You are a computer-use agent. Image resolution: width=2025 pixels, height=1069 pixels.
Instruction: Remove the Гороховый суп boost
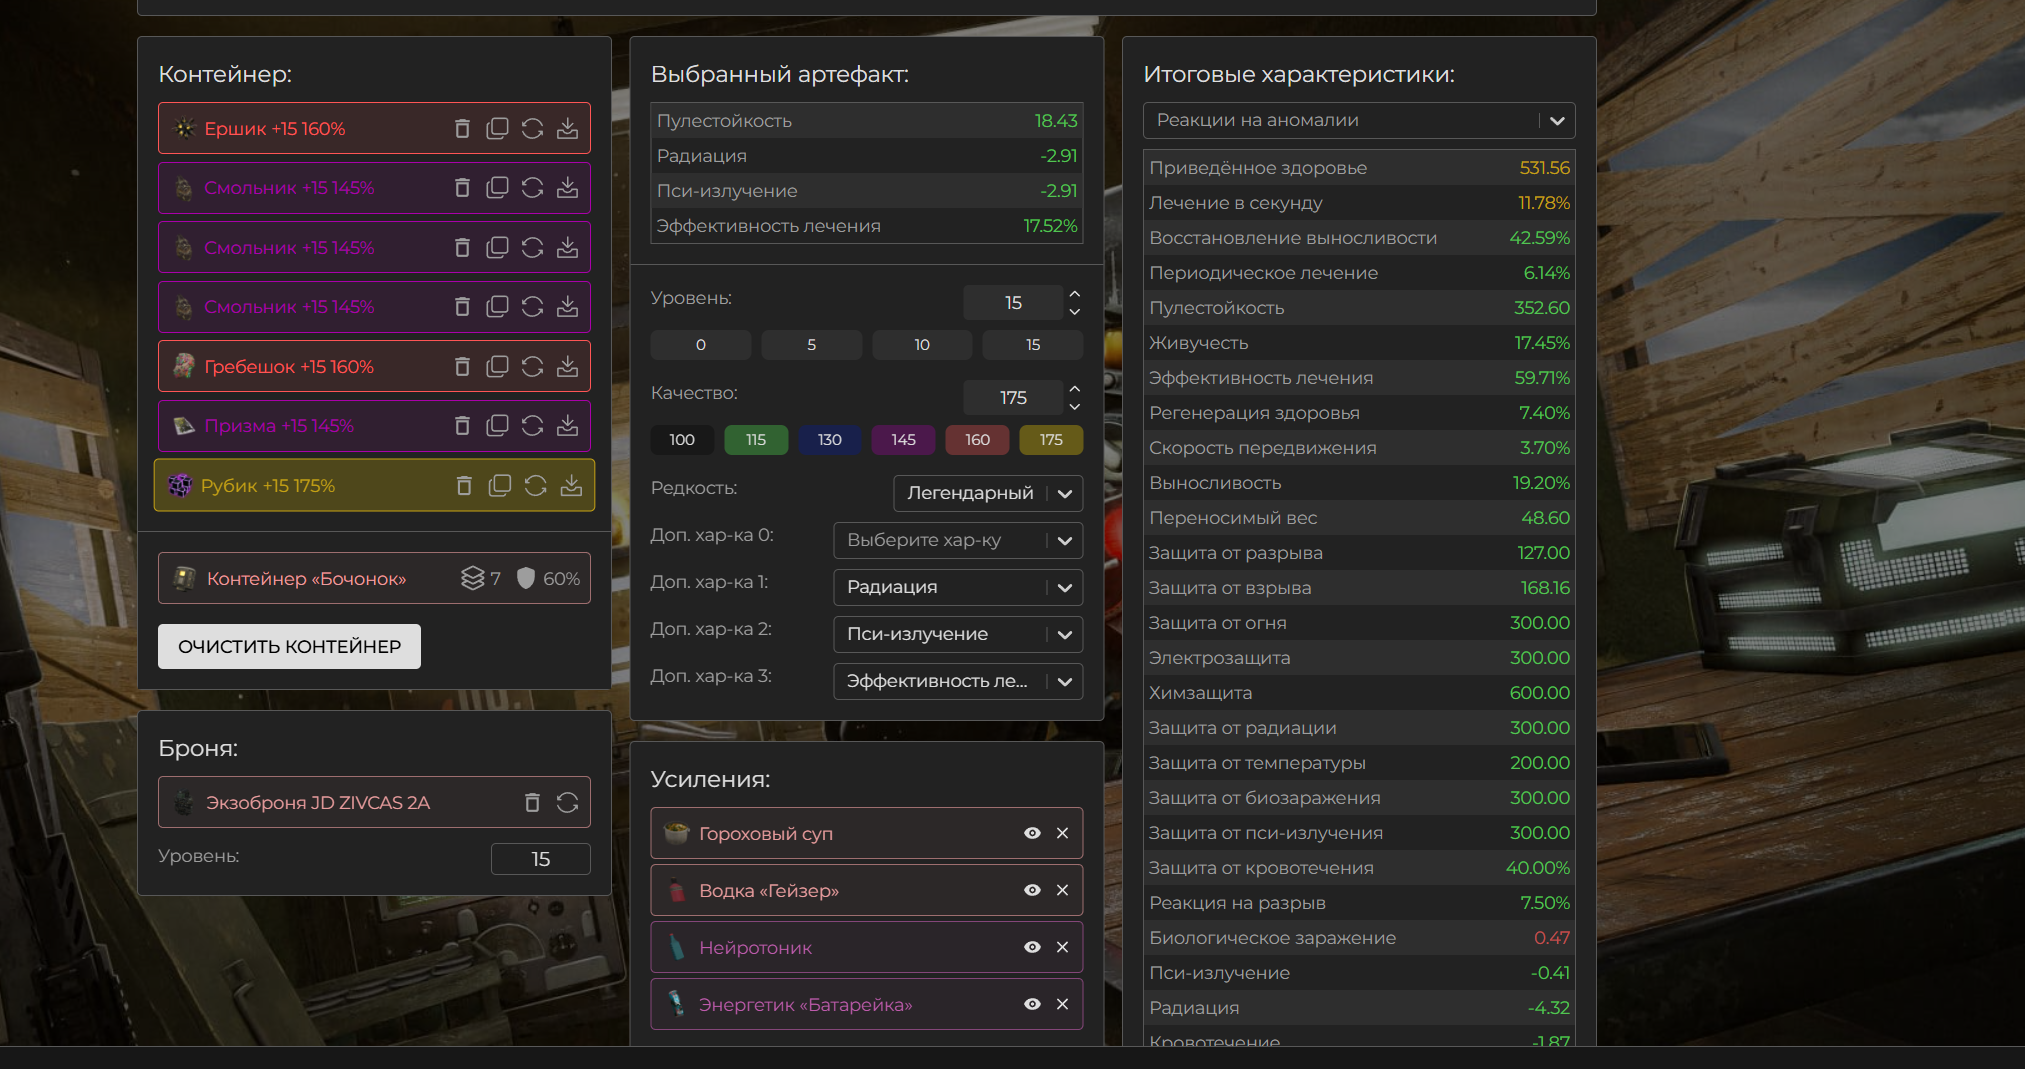pos(1062,833)
